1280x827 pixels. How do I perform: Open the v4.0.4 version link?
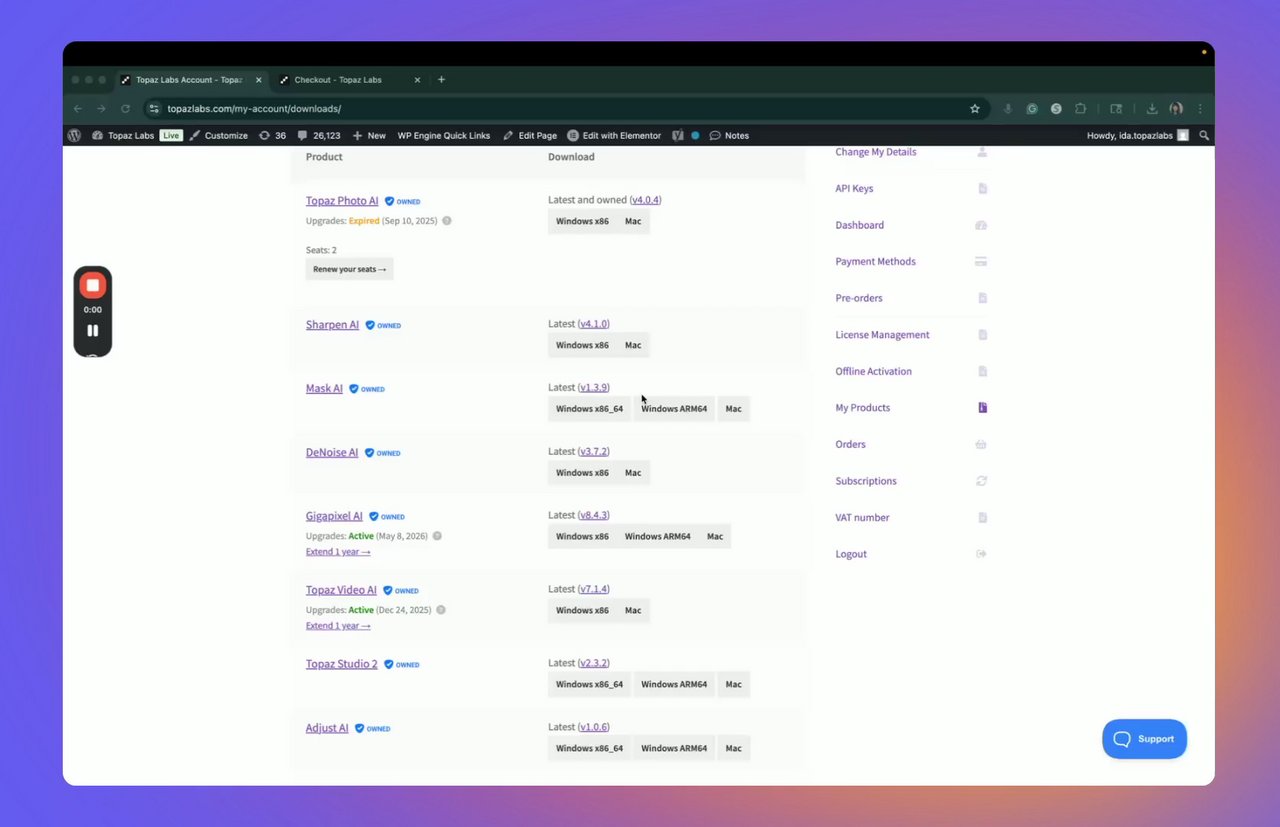click(646, 200)
